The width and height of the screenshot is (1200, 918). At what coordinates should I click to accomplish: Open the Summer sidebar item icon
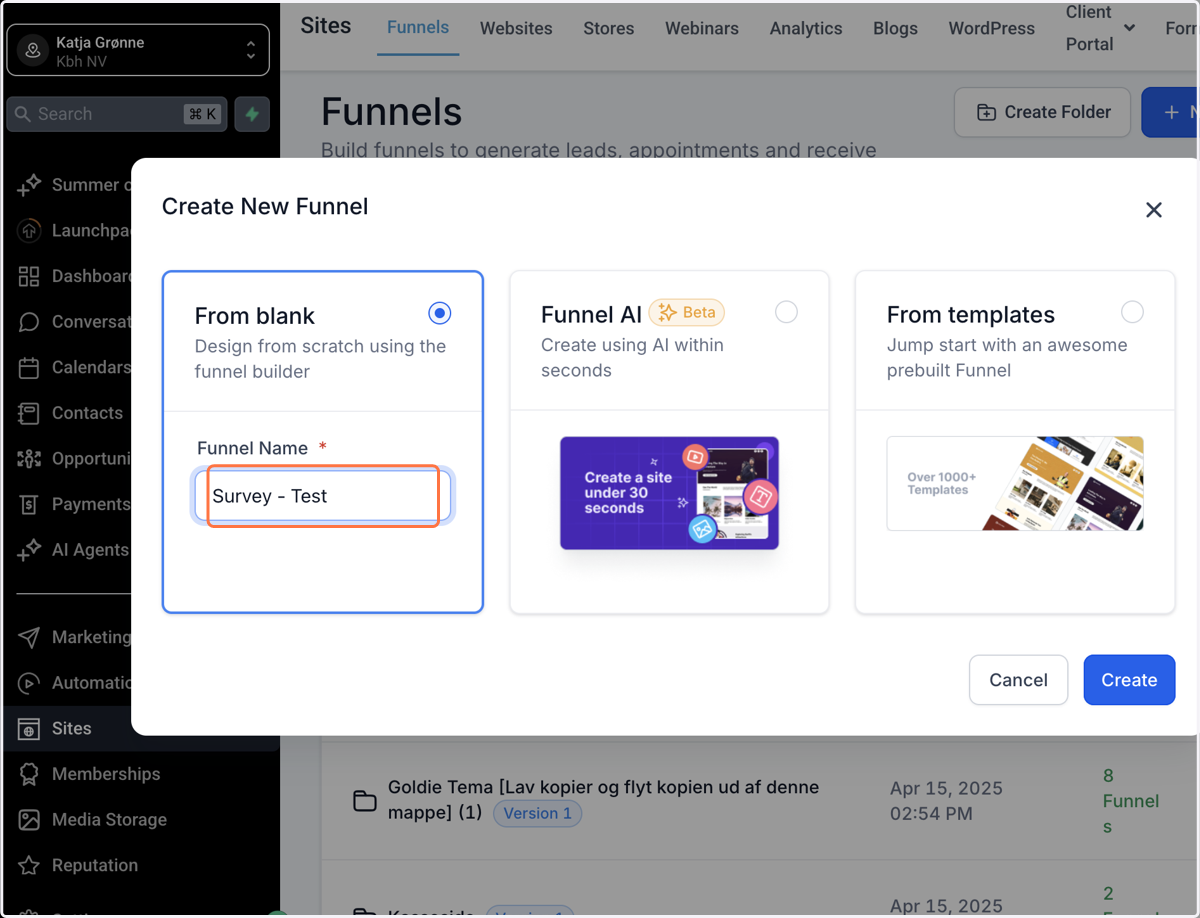tap(29, 185)
